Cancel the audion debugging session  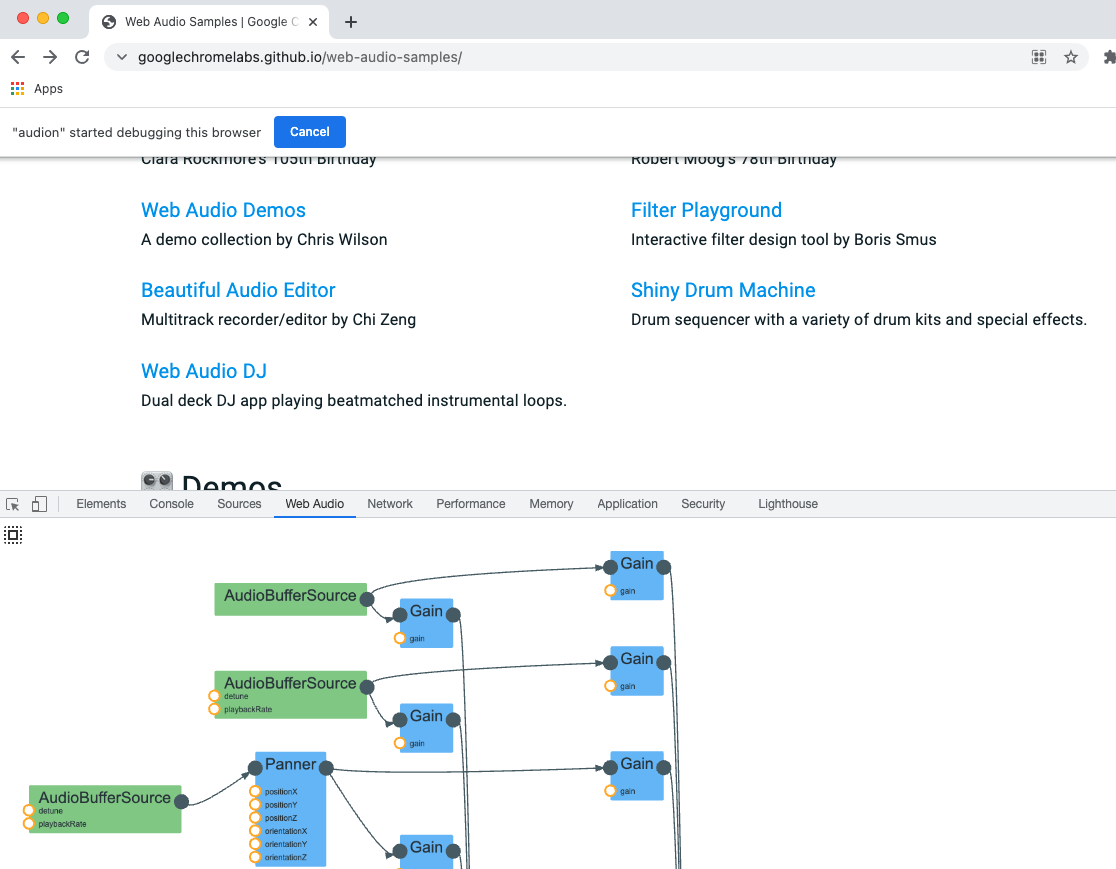[x=310, y=132]
